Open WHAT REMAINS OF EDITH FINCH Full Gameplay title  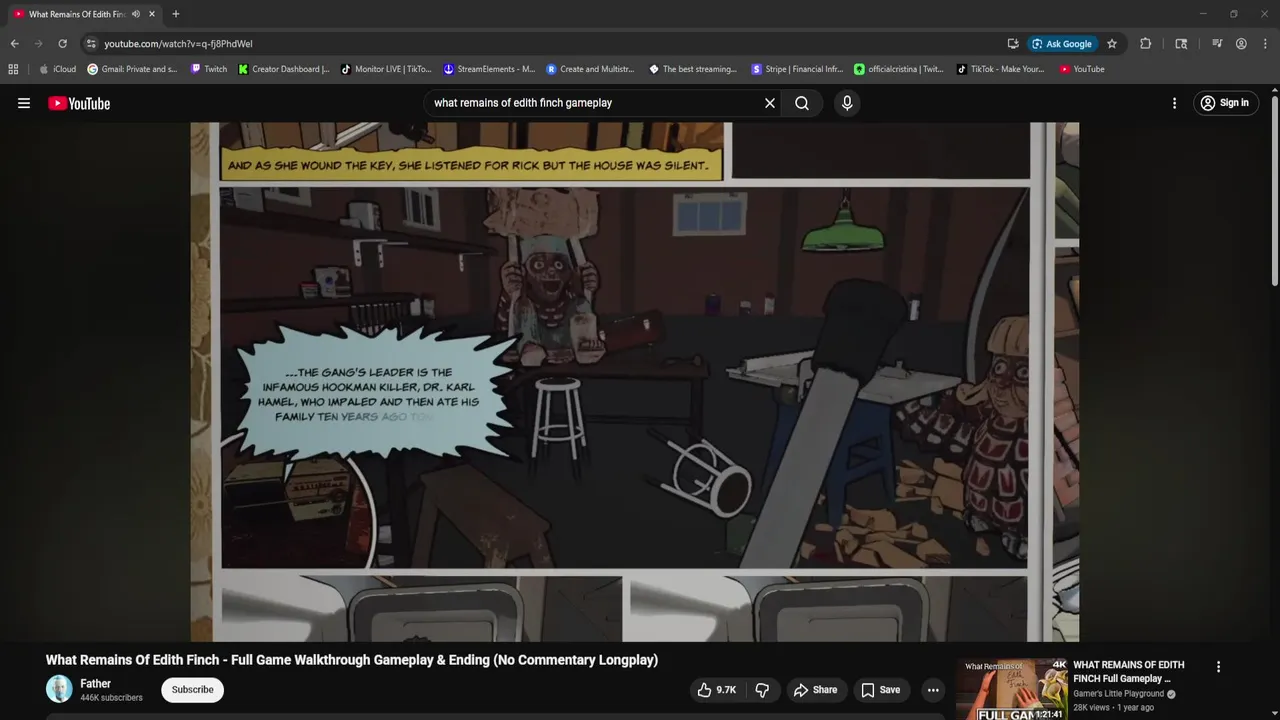pyautogui.click(x=1129, y=672)
